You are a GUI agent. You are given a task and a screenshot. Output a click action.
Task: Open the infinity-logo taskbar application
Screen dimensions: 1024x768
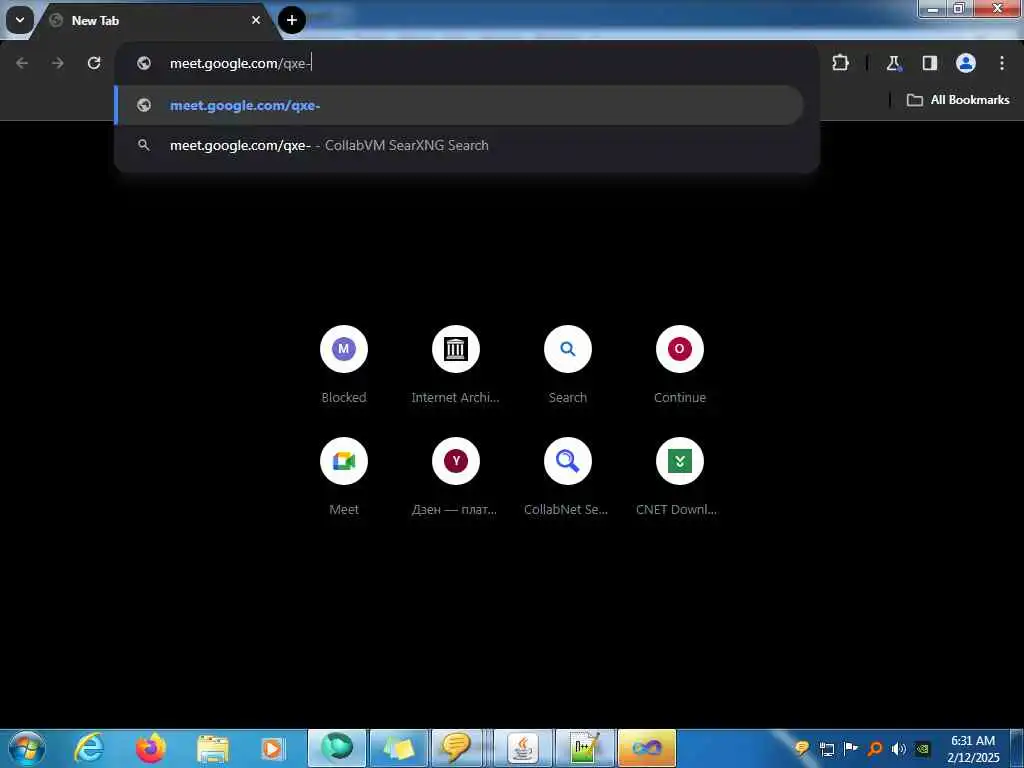(x=647, y=748)
